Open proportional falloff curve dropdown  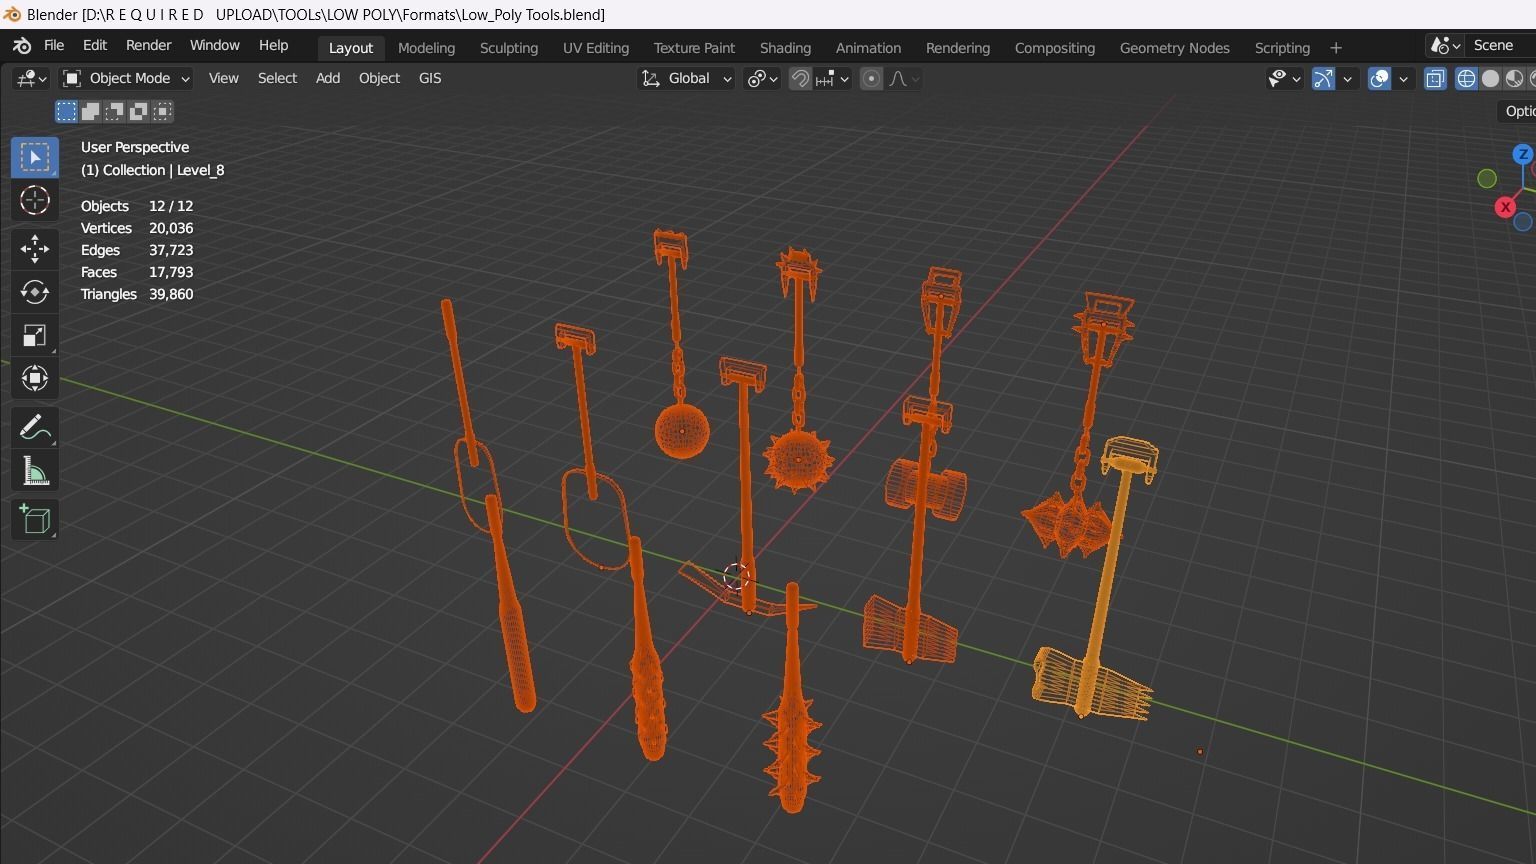pyautogui.click(x=904, y=79)
